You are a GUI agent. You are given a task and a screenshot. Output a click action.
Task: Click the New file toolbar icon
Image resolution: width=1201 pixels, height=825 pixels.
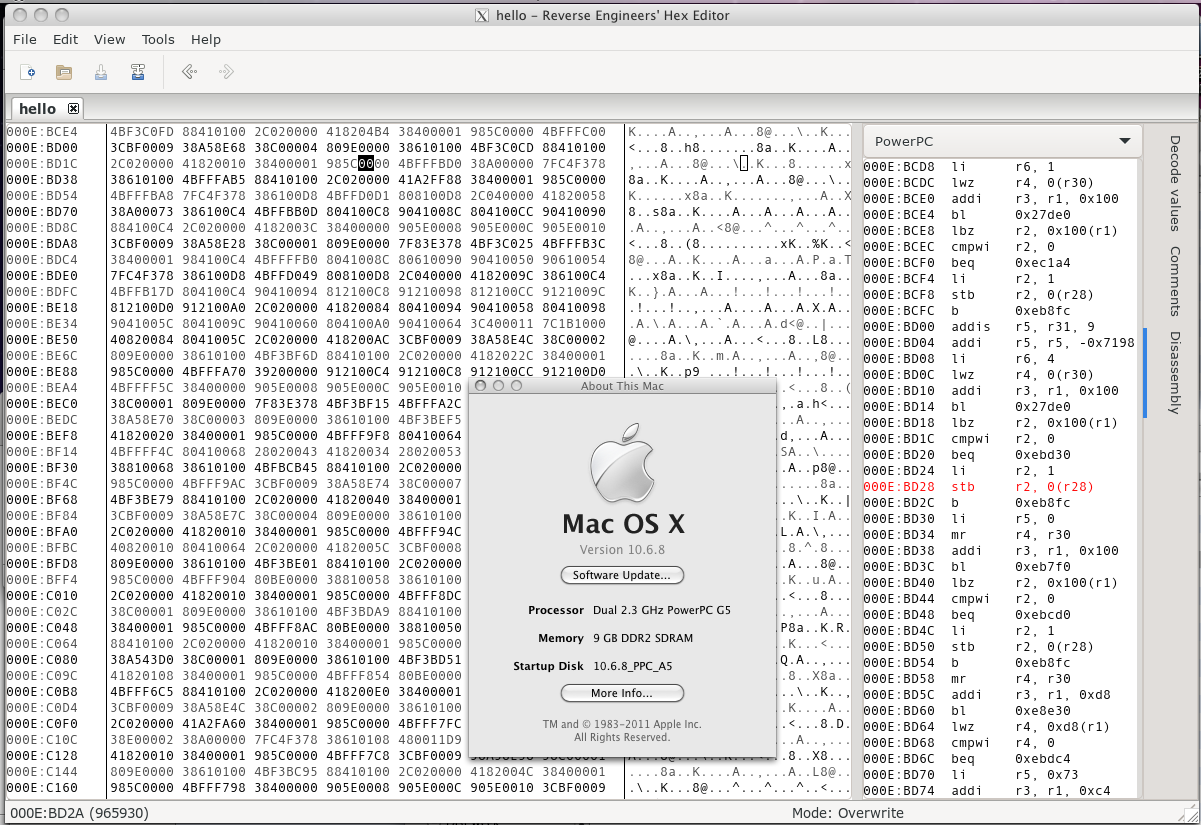pyautogui.click(x=28, y=72)
